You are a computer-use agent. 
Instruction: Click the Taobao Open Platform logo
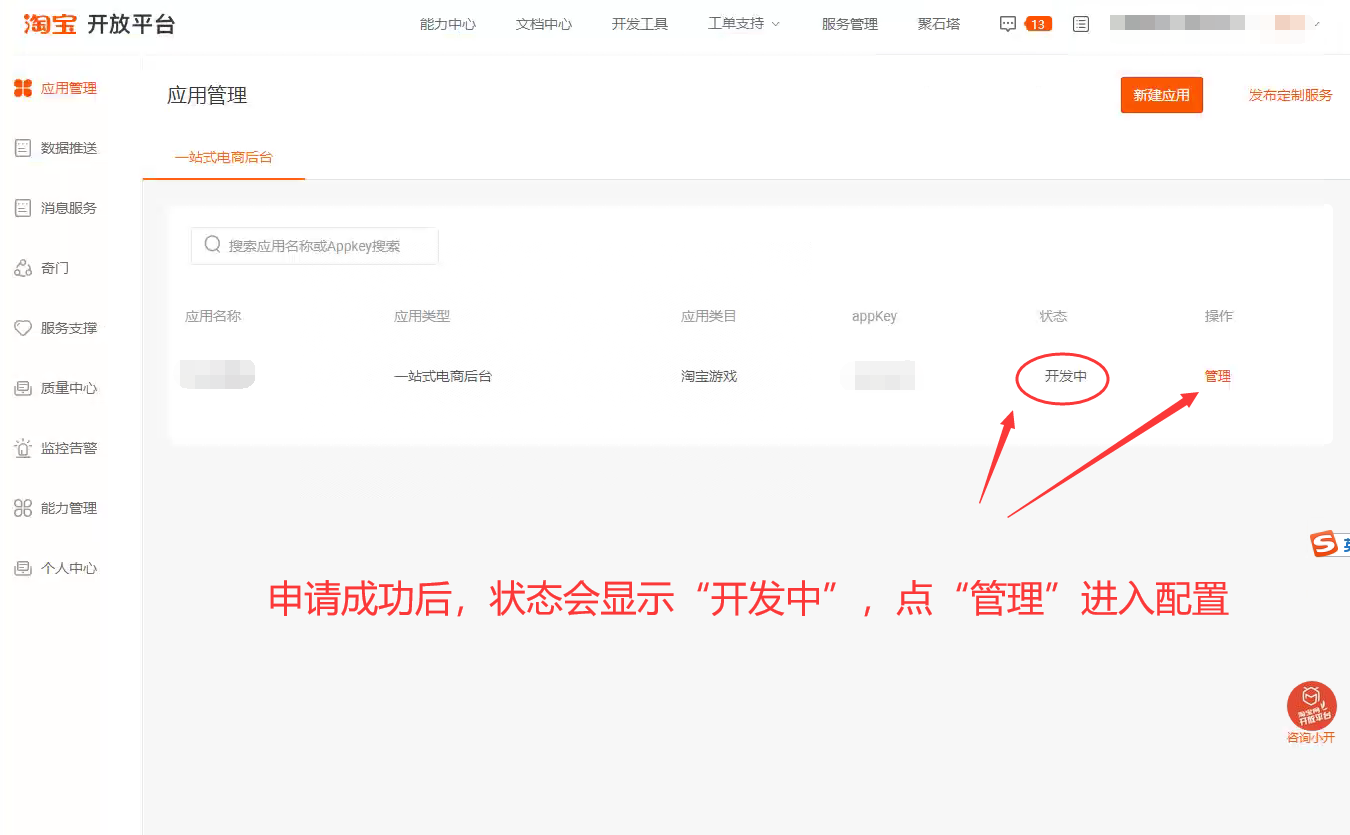tap(99, 24)
